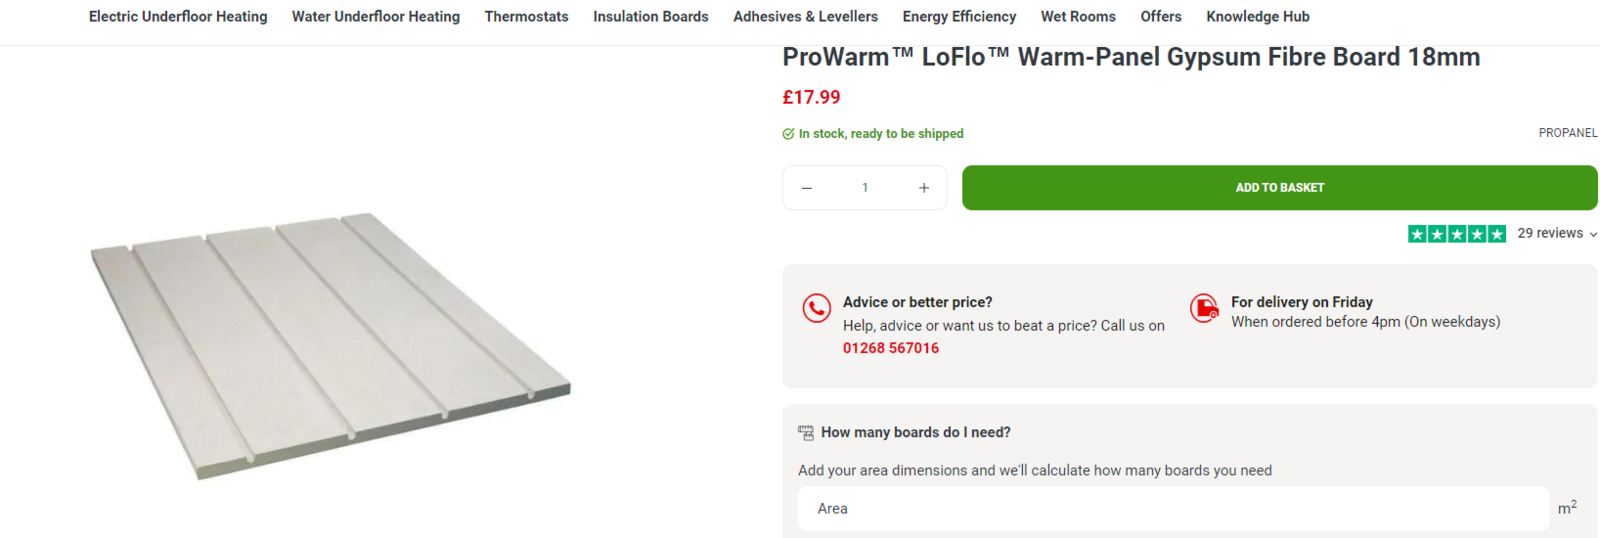Open Electric Underfloor Heating menu
1600x538 pixels.
tap(178, 17)
